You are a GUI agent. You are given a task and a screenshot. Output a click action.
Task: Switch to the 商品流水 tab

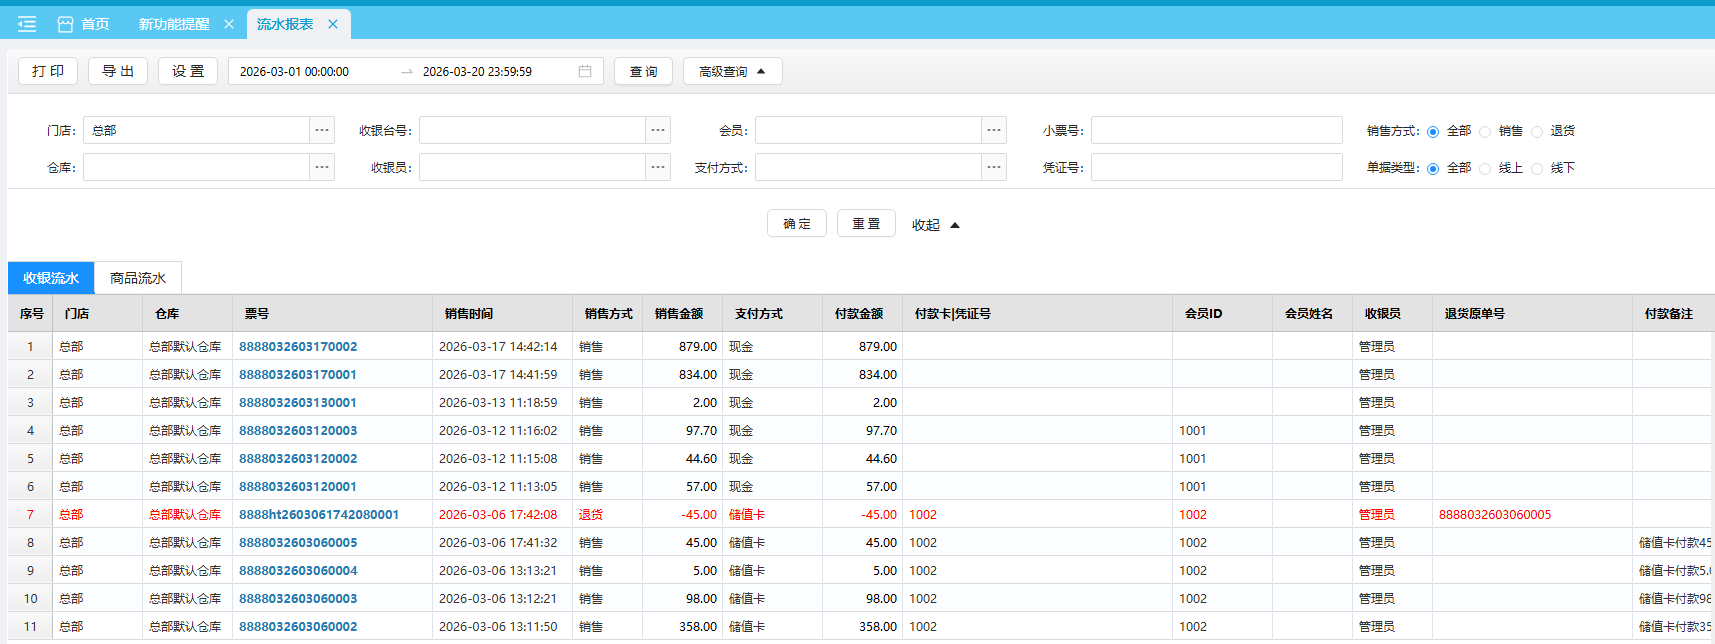tap(138, 278)
